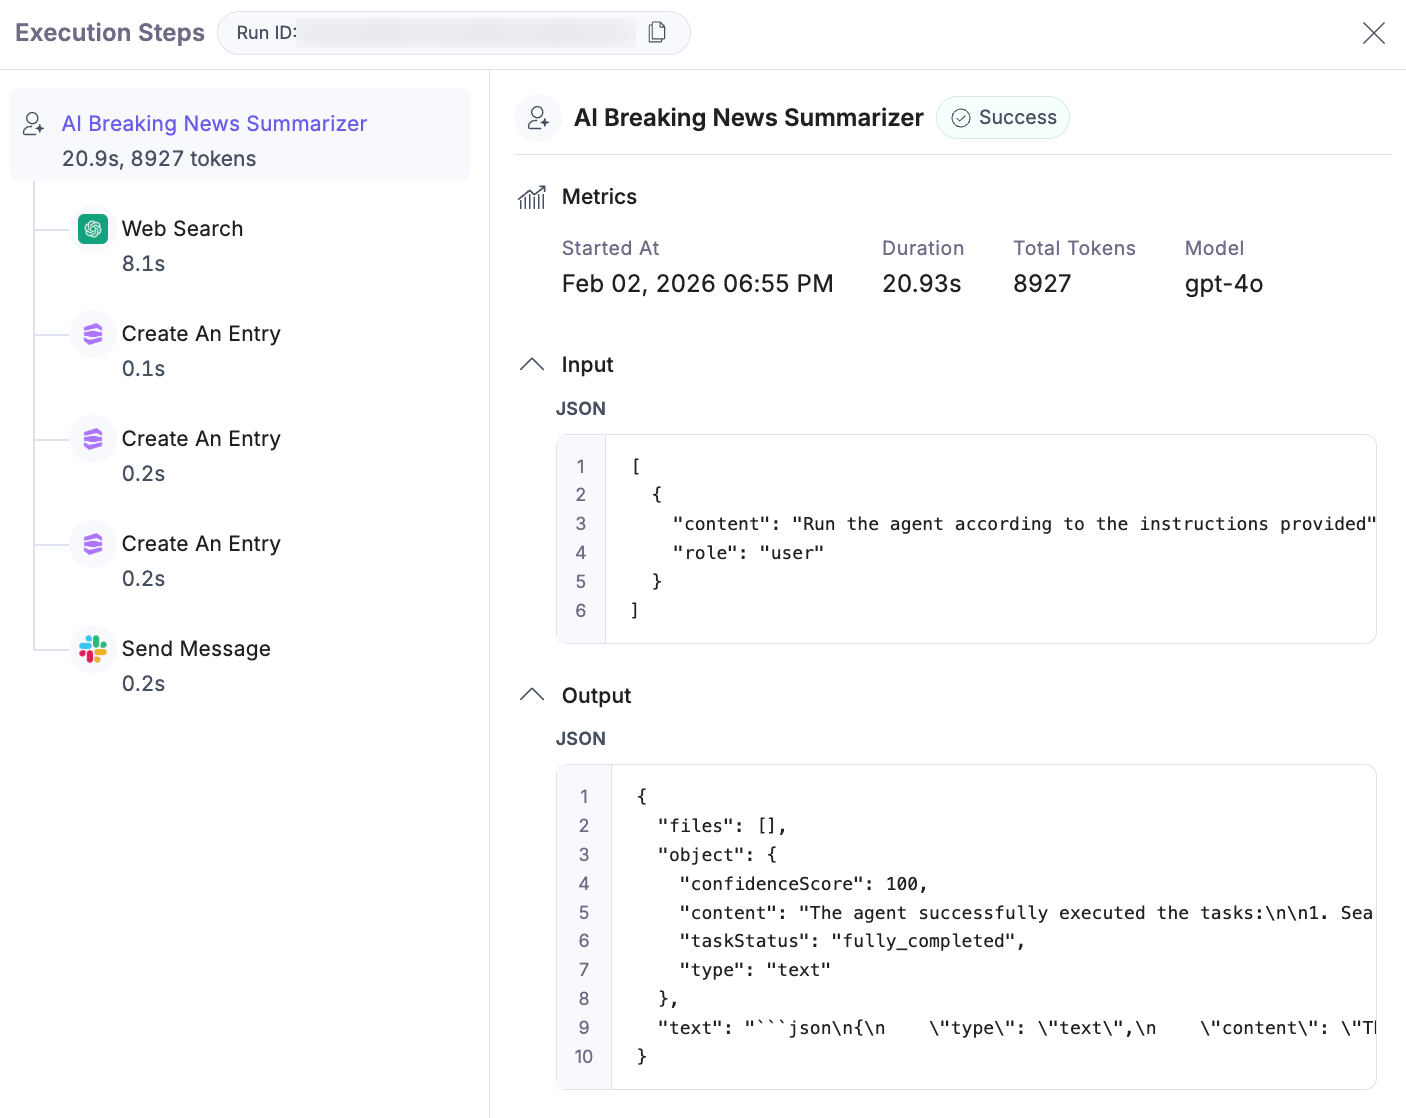Click the third Create An Entry step icon

pos(92,544)
